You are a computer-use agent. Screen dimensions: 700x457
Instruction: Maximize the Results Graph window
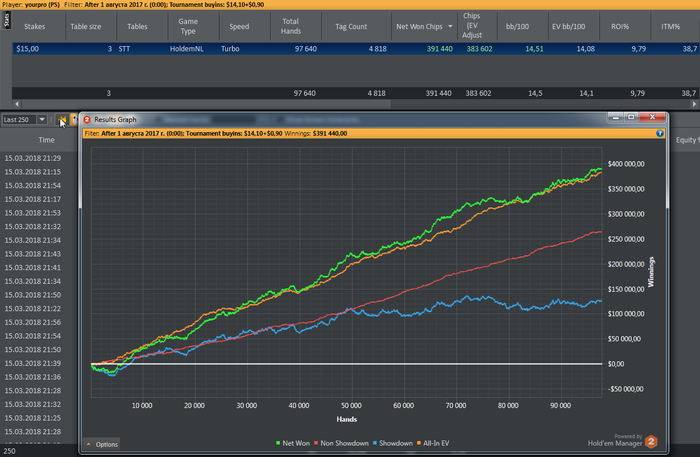(x=631, y=117)
